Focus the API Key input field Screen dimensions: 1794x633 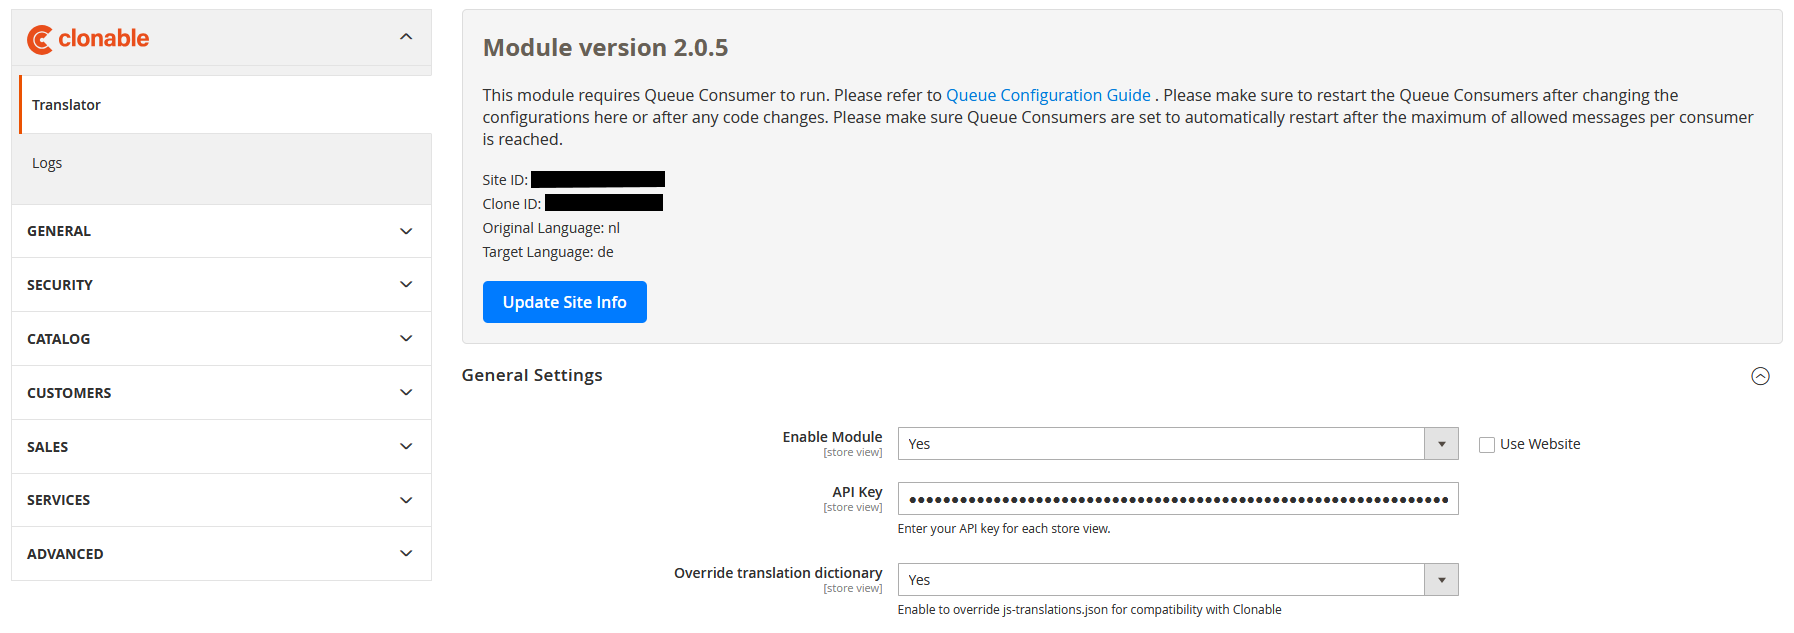tap(1178, 499)
